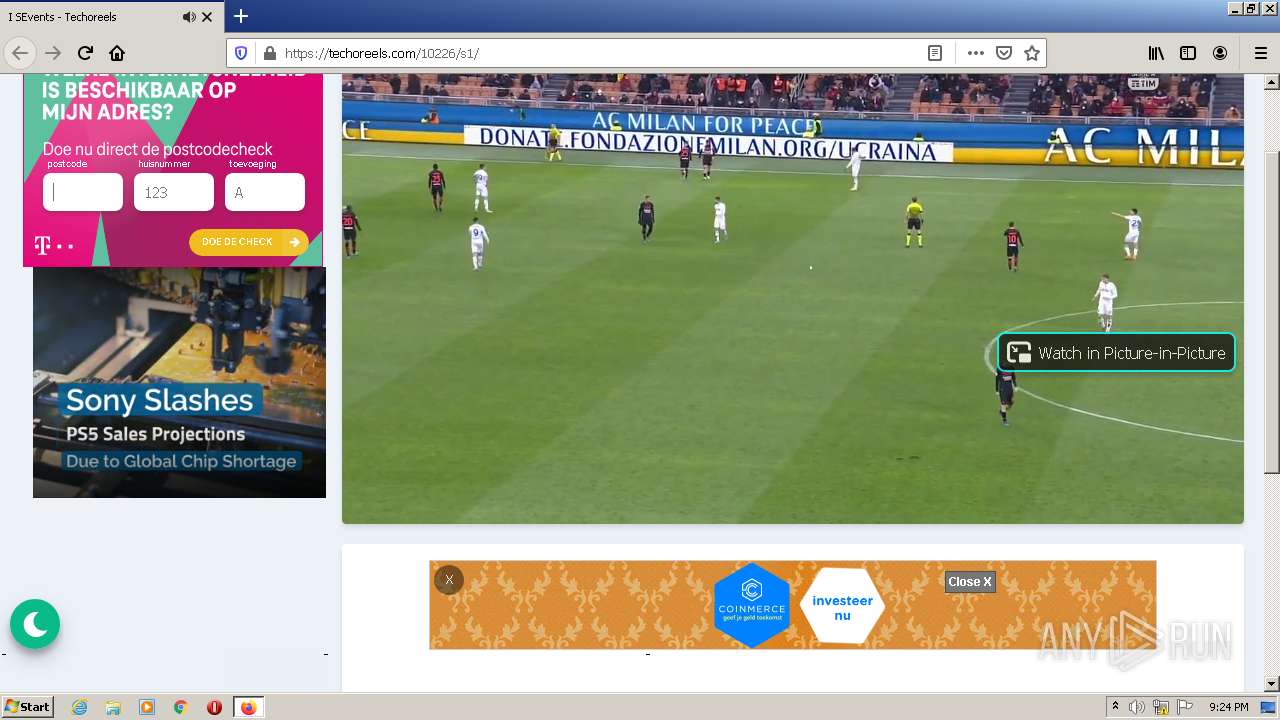
Task: Launch Google Chrome from taskbar
Action: pos(181,707)
